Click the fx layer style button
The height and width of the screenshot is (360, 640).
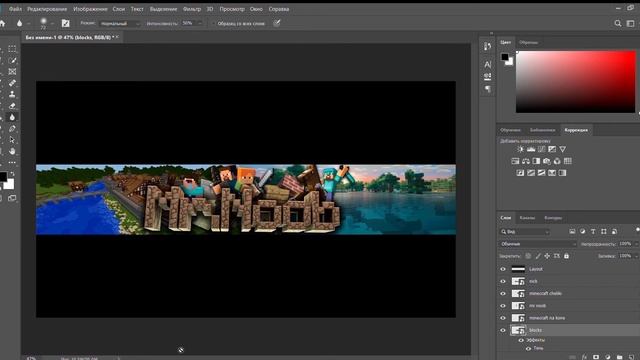click(x=584, y=357)
